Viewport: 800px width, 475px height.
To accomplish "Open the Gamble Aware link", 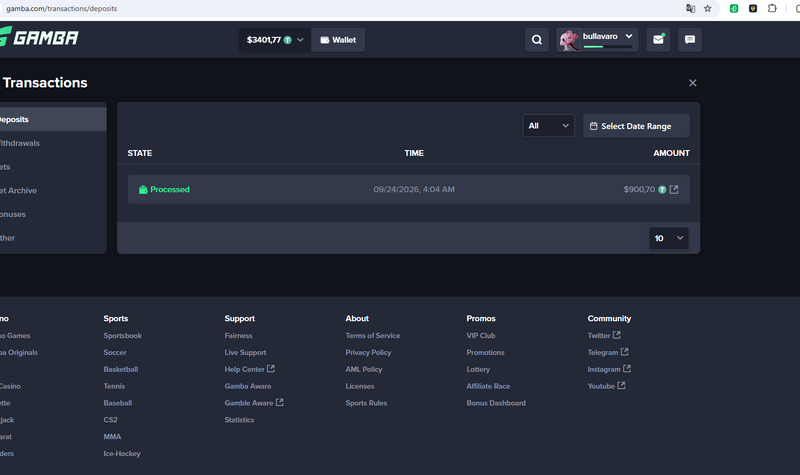I will [249, 403].
